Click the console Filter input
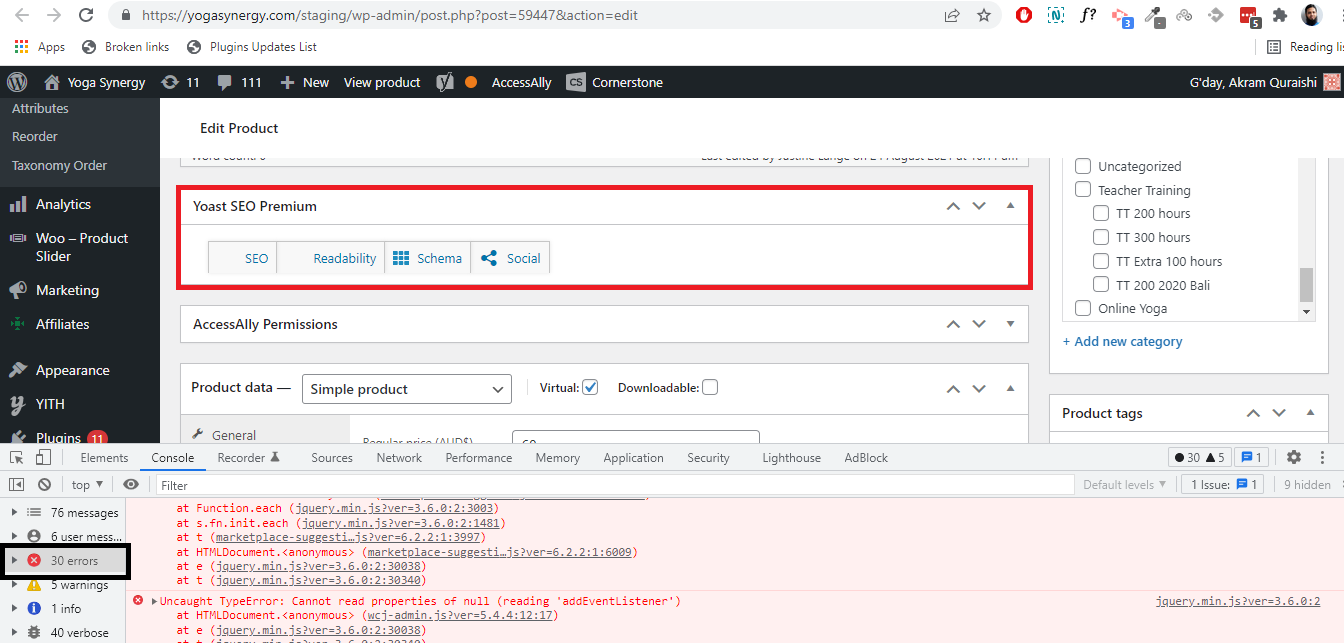 click(615, 485)
